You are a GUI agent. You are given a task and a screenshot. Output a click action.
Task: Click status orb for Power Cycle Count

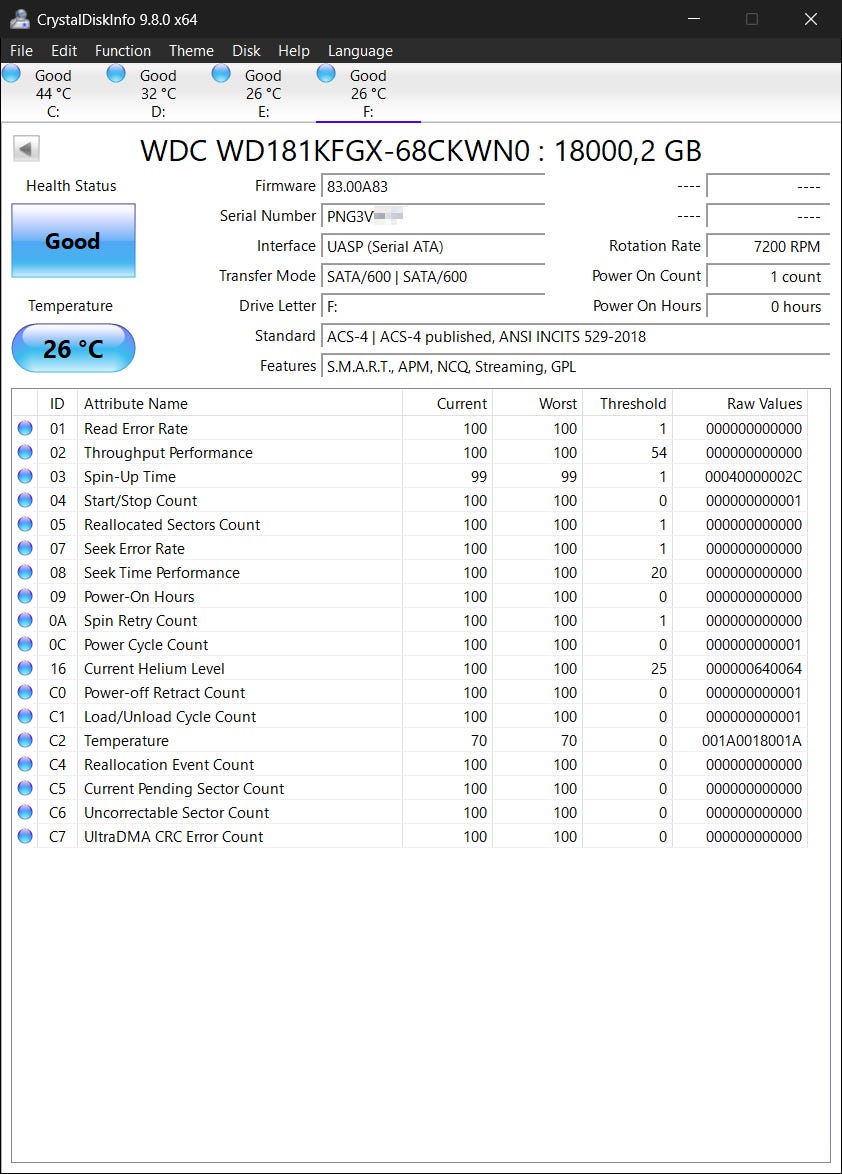point(25,644)
